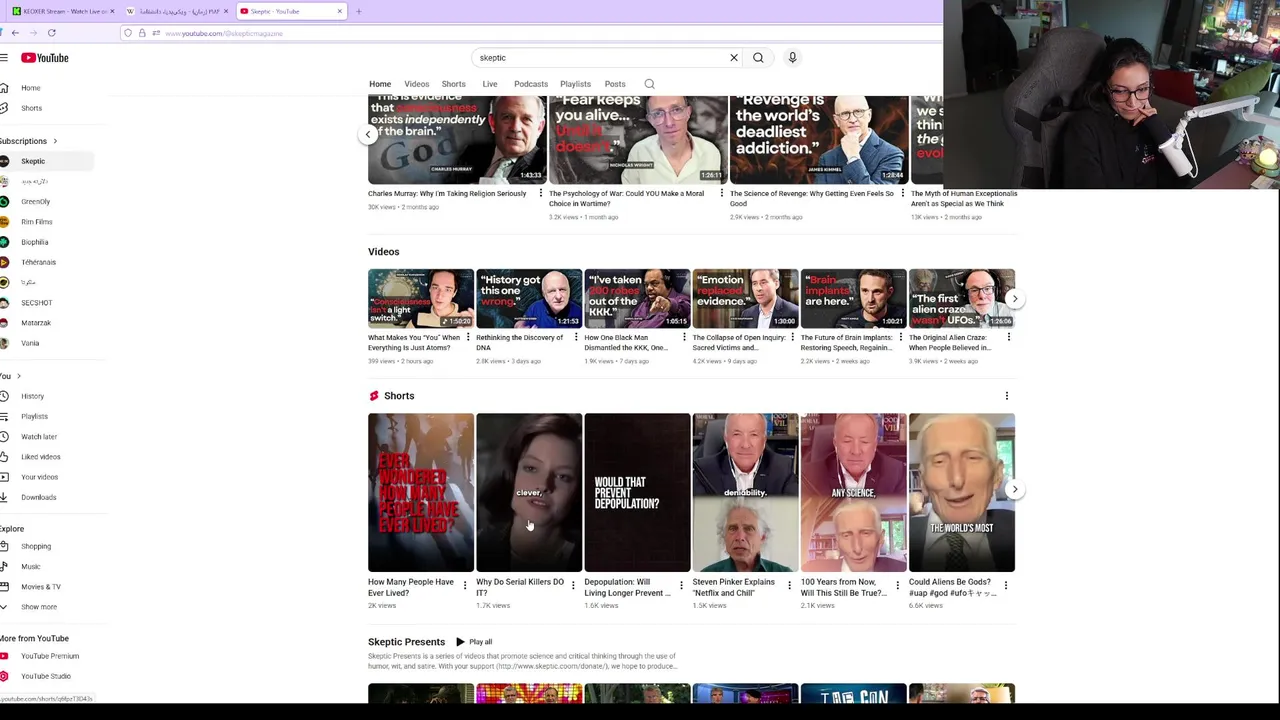
Task: Open options for How Many People short
Action: (x=464, y=585)
